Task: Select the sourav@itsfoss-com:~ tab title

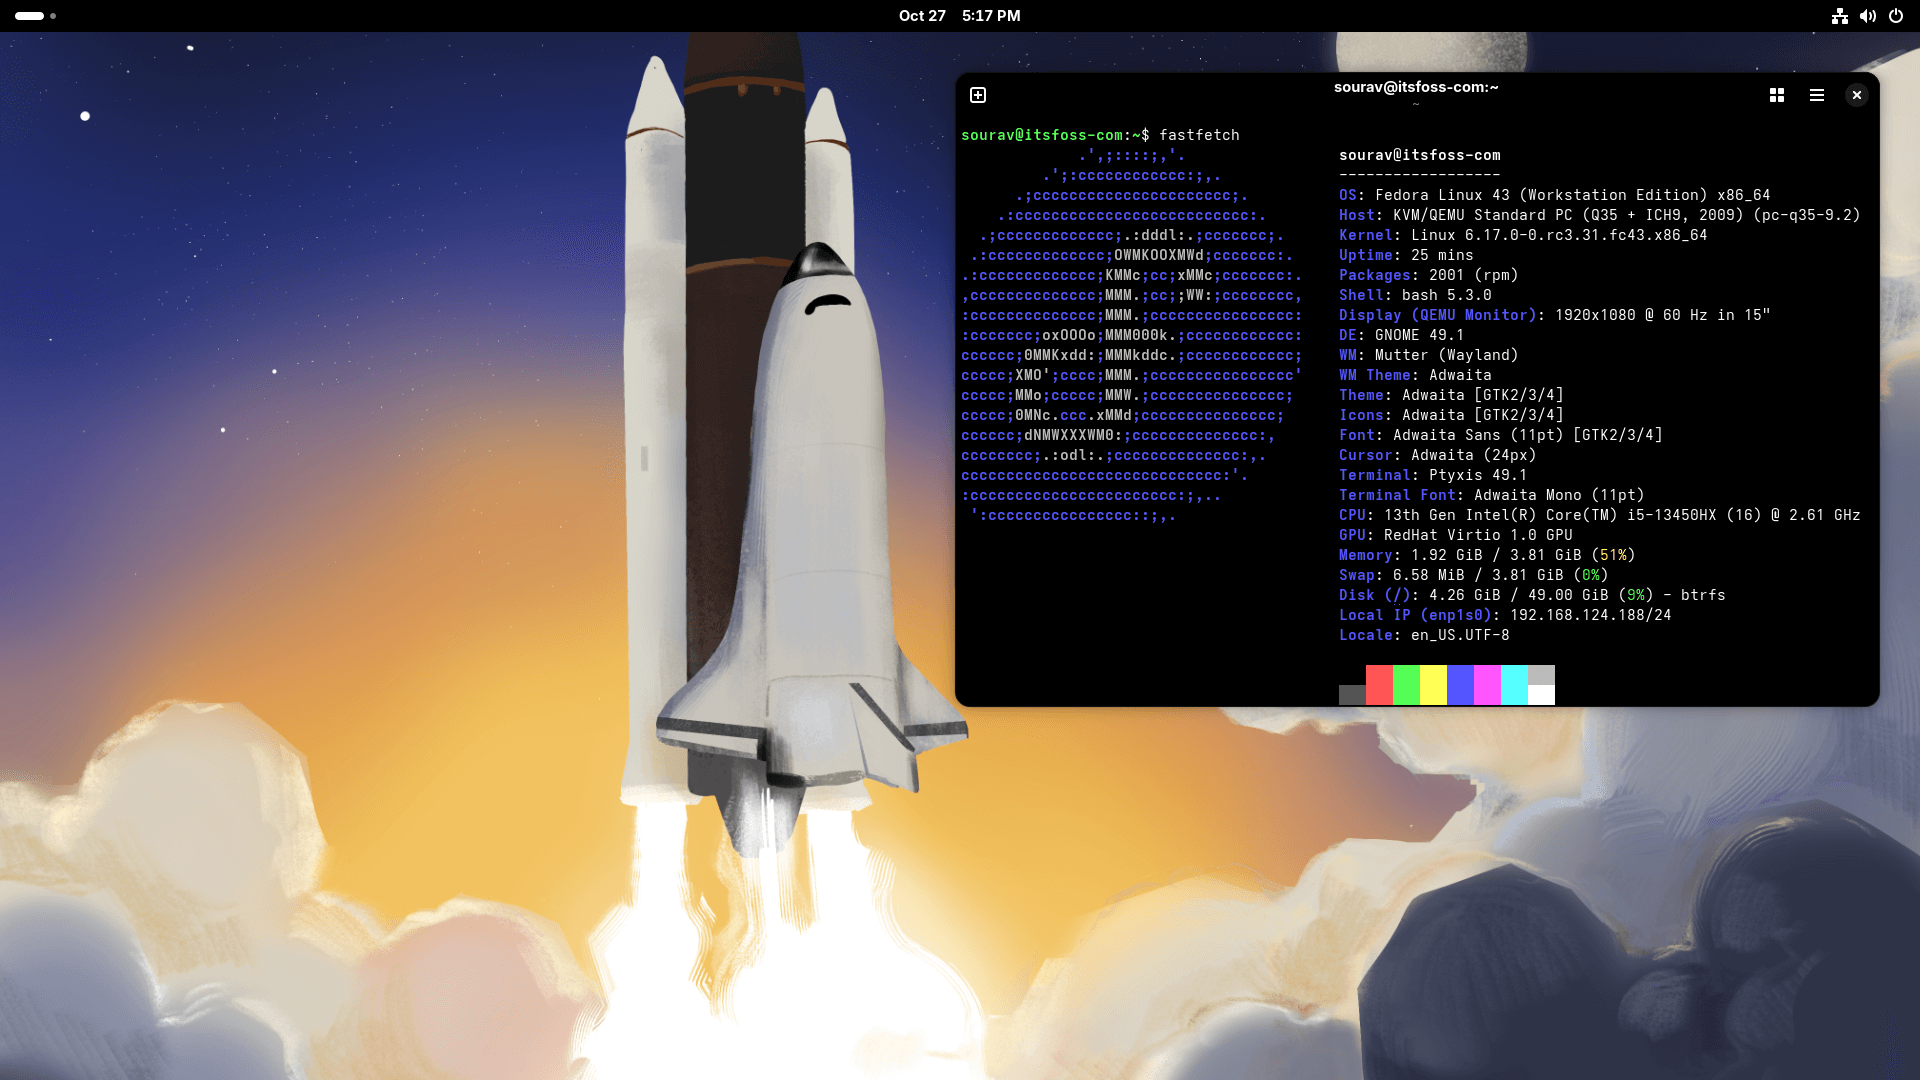Action: point(1416,87)
